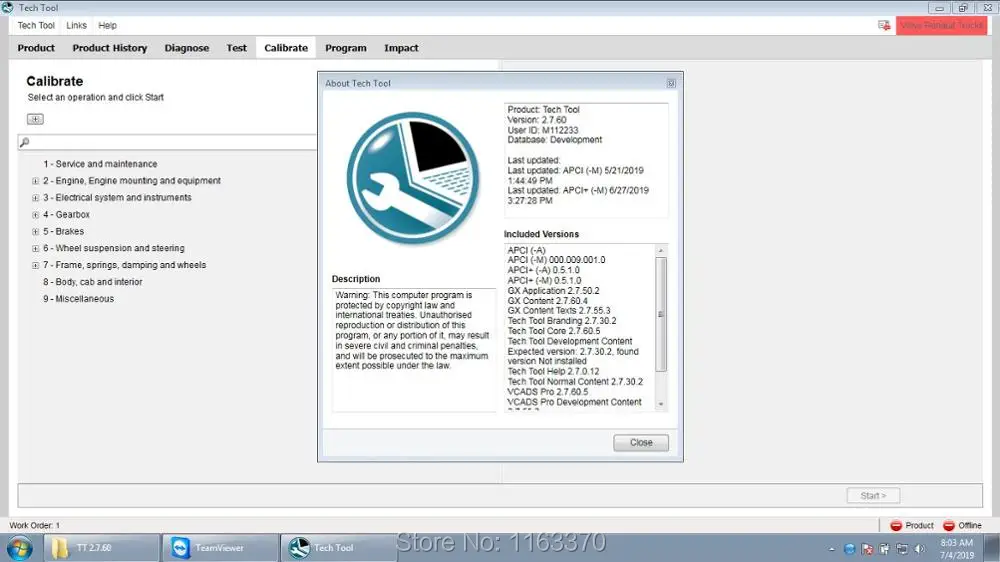Click the search magnifier icon in operation filter
1000x562 pixels.
[24, 142]
